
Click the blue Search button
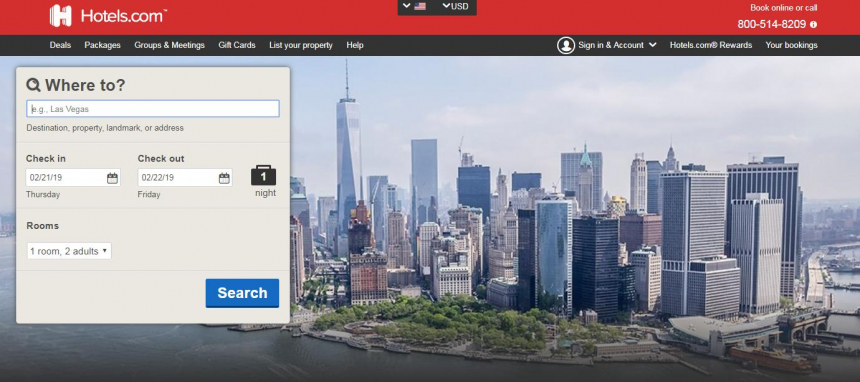click(x=242, y=293)
